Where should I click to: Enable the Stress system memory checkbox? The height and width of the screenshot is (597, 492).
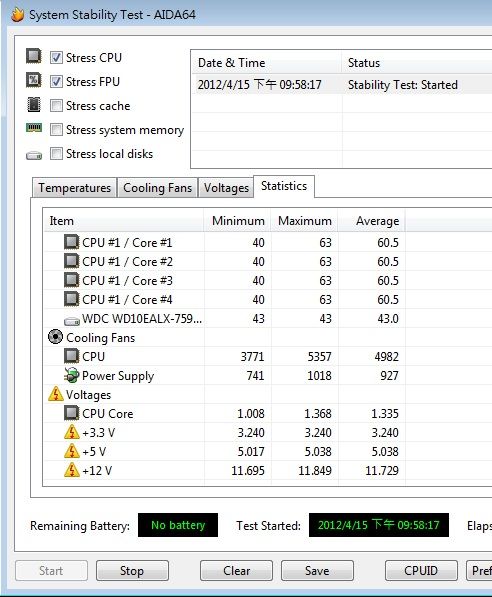coord(56,129)
